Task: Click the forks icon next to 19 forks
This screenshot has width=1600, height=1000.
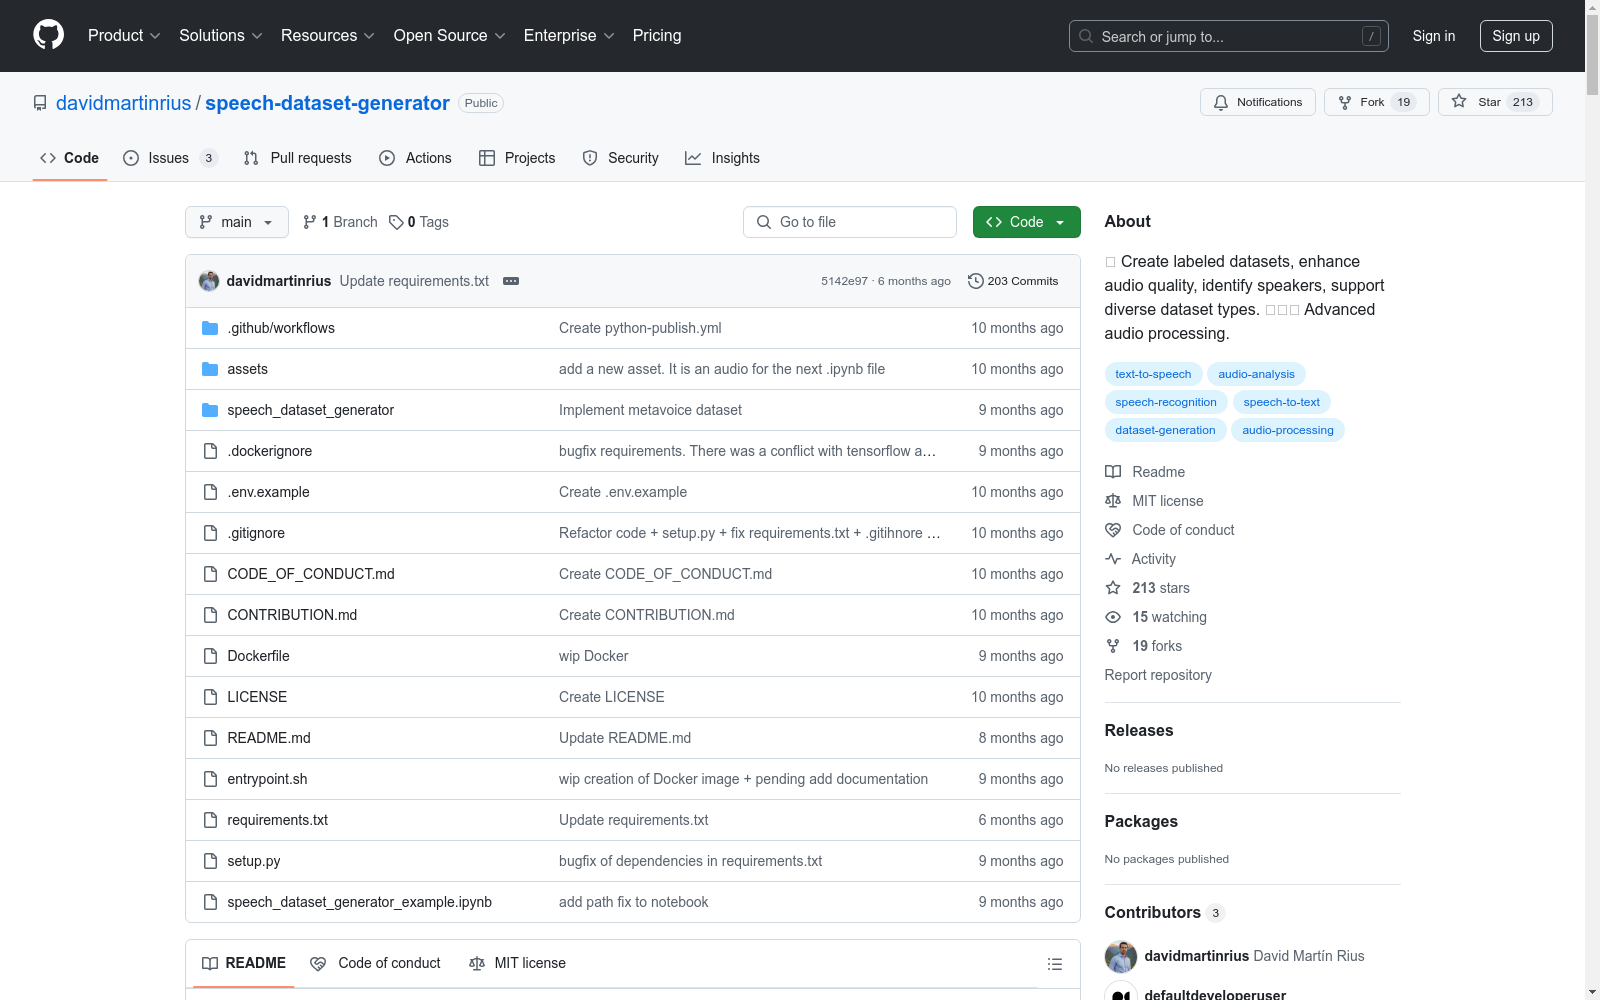Action: click(x=1113, y=646)
